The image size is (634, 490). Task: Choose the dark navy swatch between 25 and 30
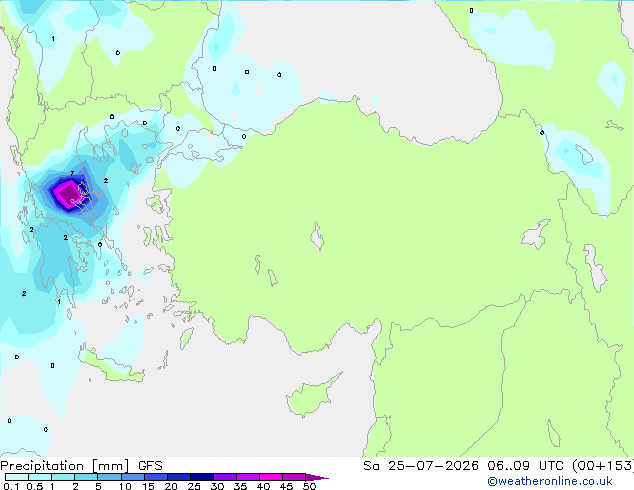(201, 477)
